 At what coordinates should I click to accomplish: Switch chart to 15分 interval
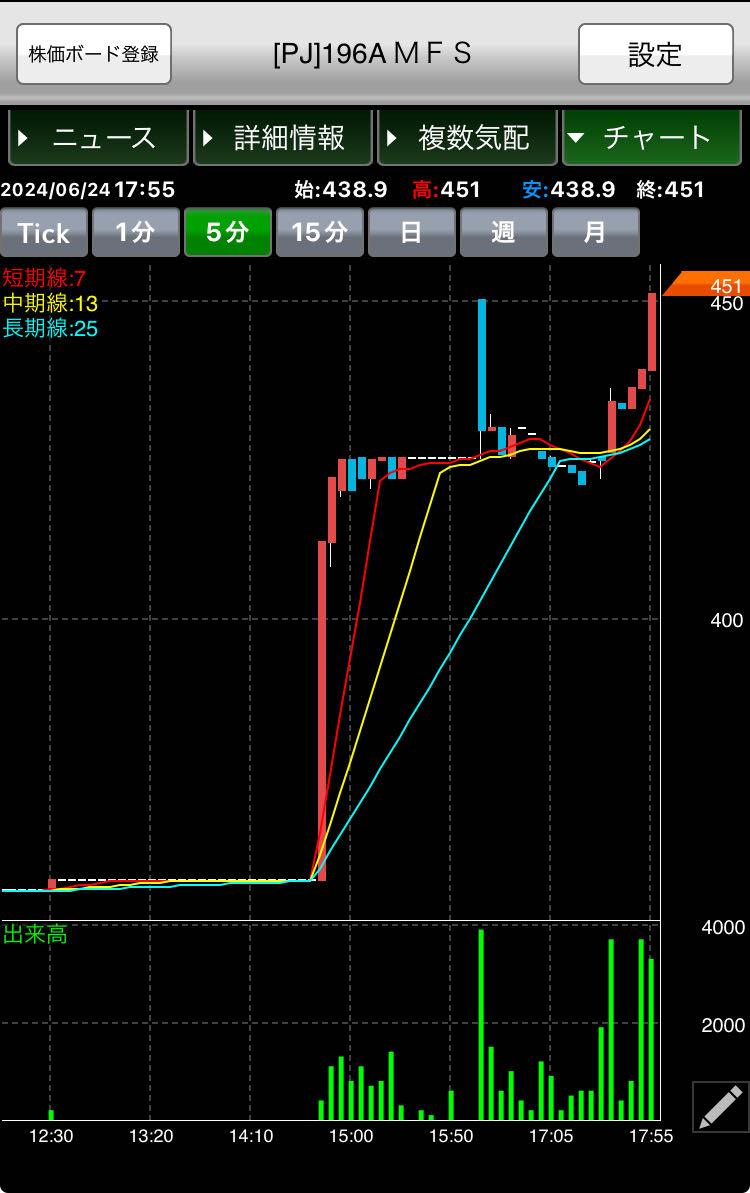[x=319, y=233]
